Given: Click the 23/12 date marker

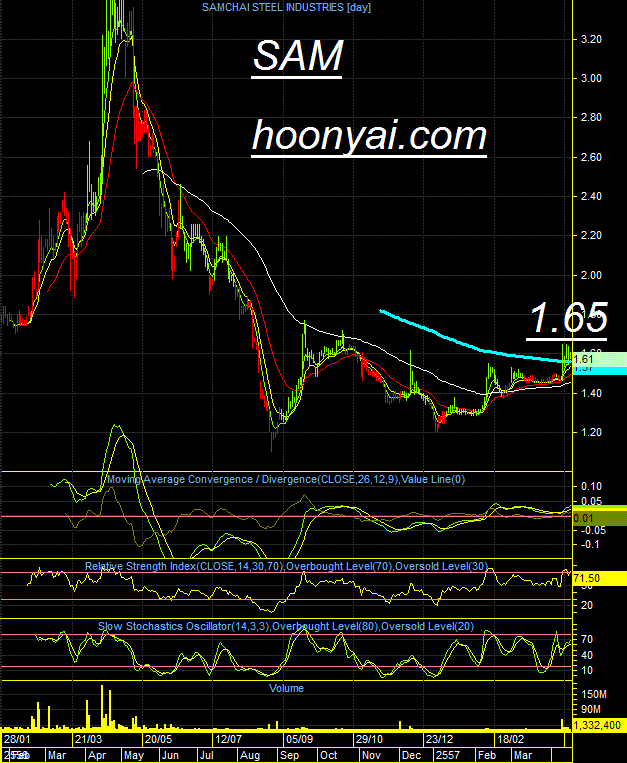Looking at the screenshot, I should 439,740.
